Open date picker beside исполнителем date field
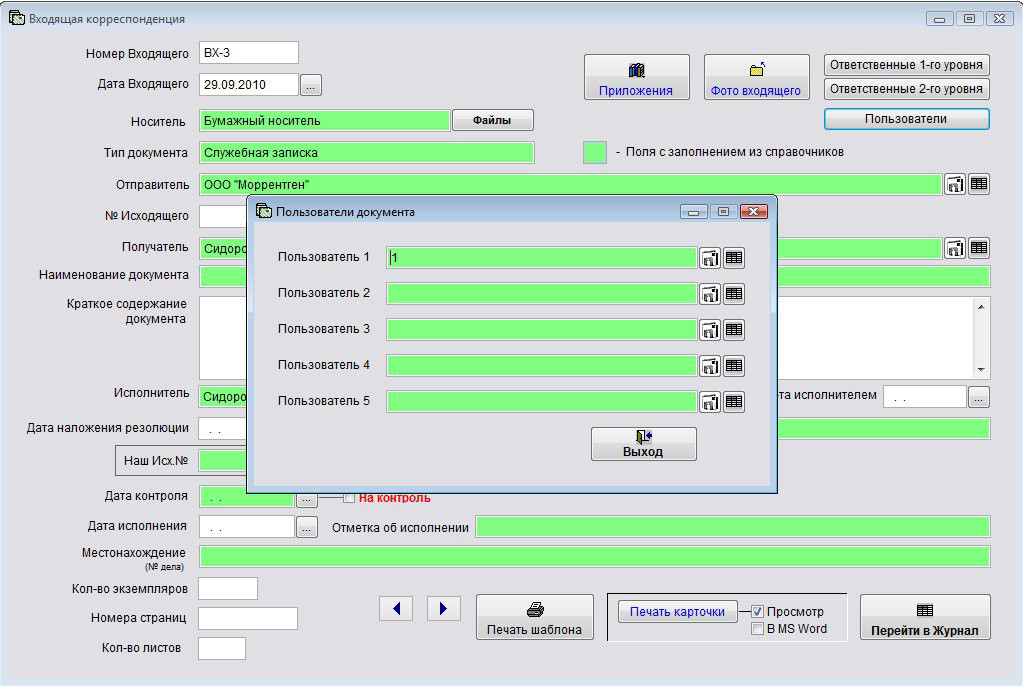Viewport: 1023px width, 686px height. pos(979,397)
